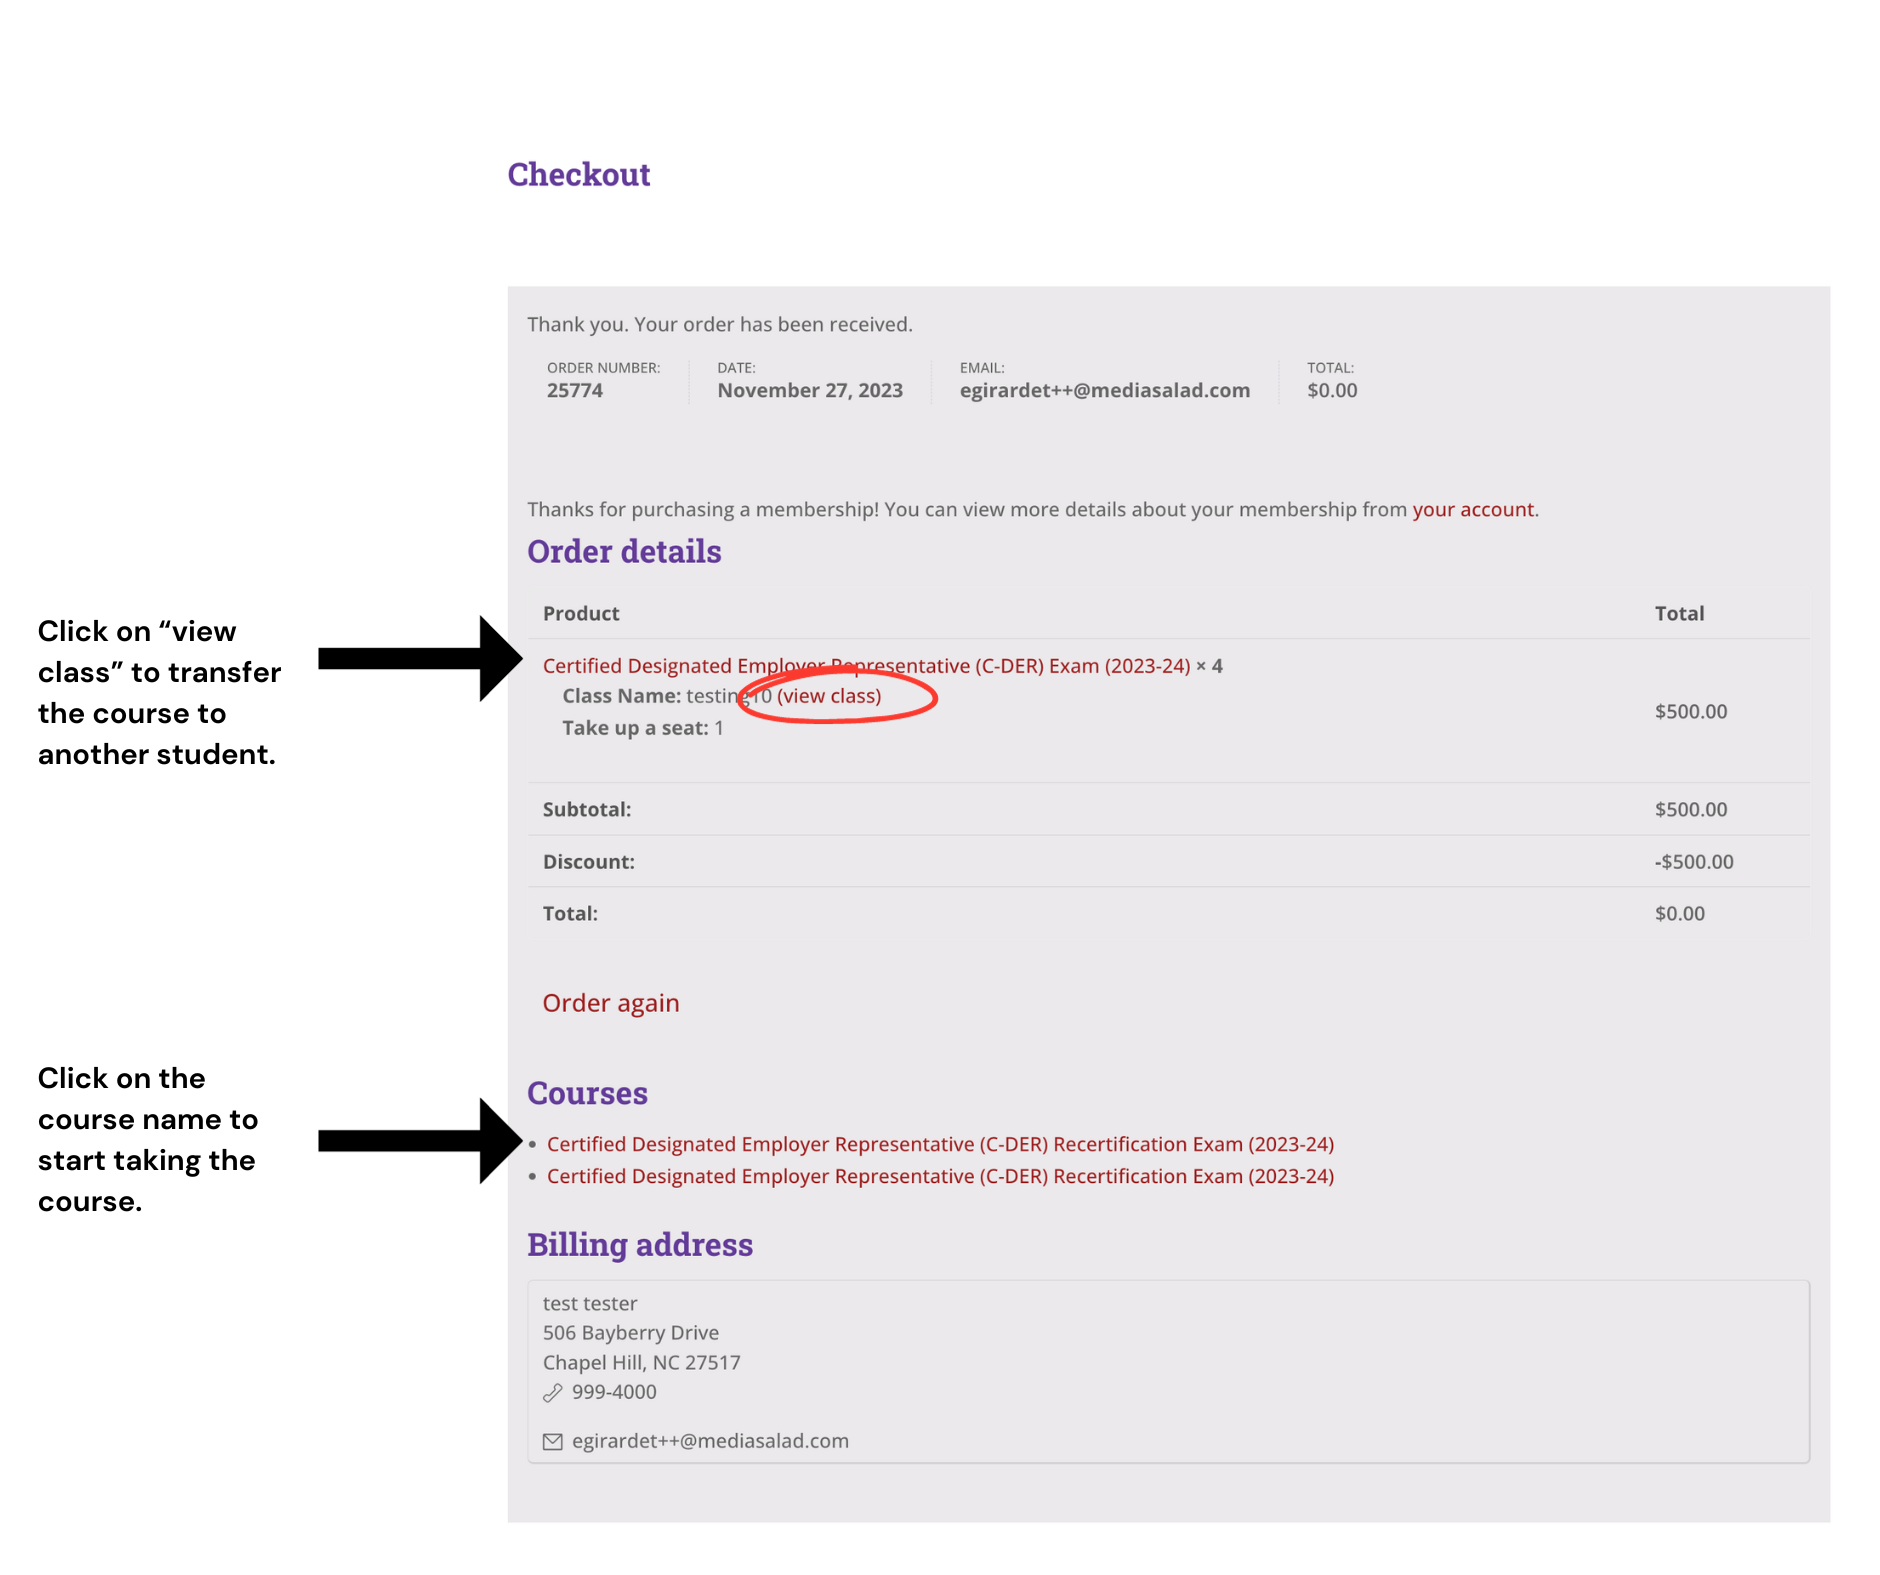
Task: Click the order date November 27, 2023
Action: pyautogui.click(x=810, y=391)
